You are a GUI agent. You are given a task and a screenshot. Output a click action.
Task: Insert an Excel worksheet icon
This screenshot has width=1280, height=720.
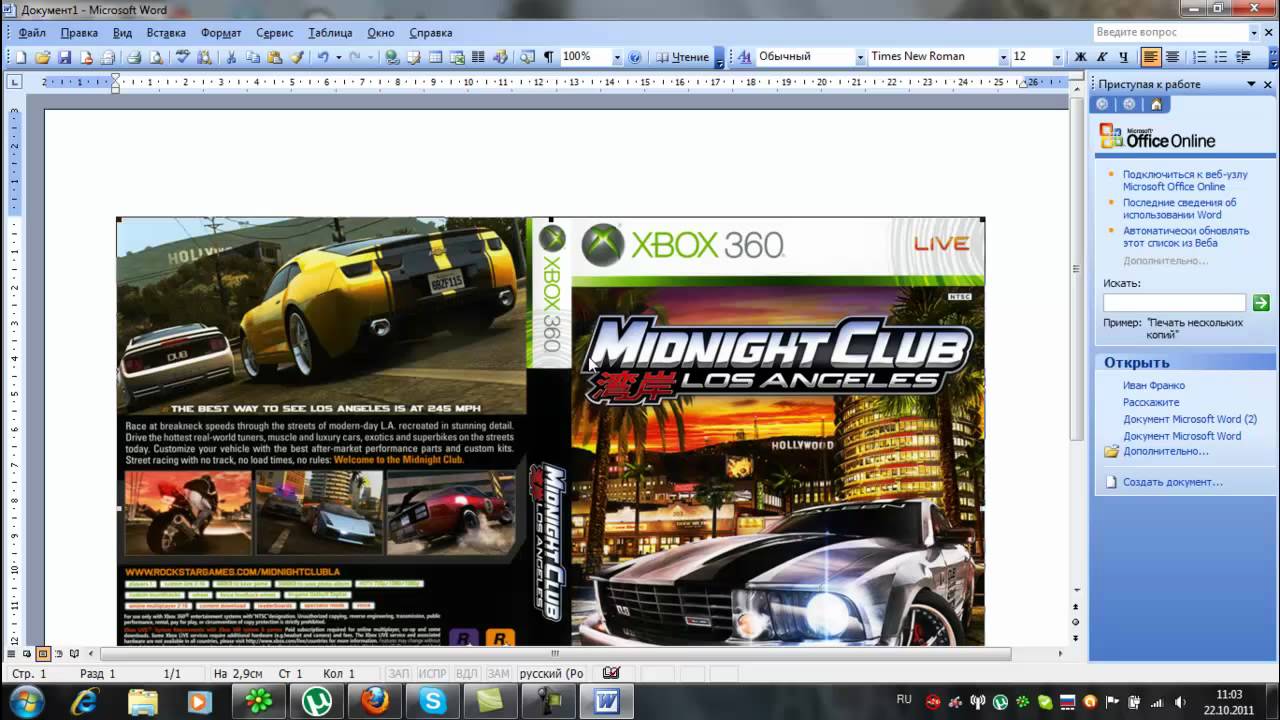pyautogui.click(x=458, y=57)
